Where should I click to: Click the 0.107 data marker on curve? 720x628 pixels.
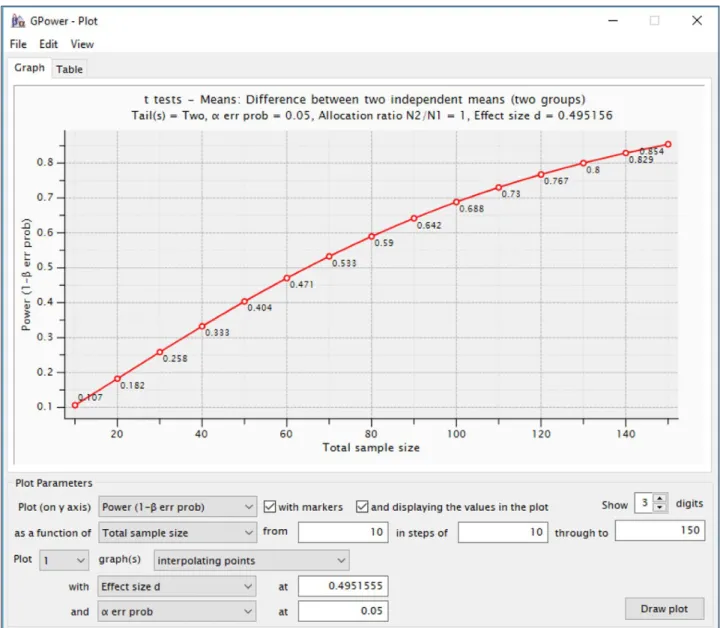75,405
